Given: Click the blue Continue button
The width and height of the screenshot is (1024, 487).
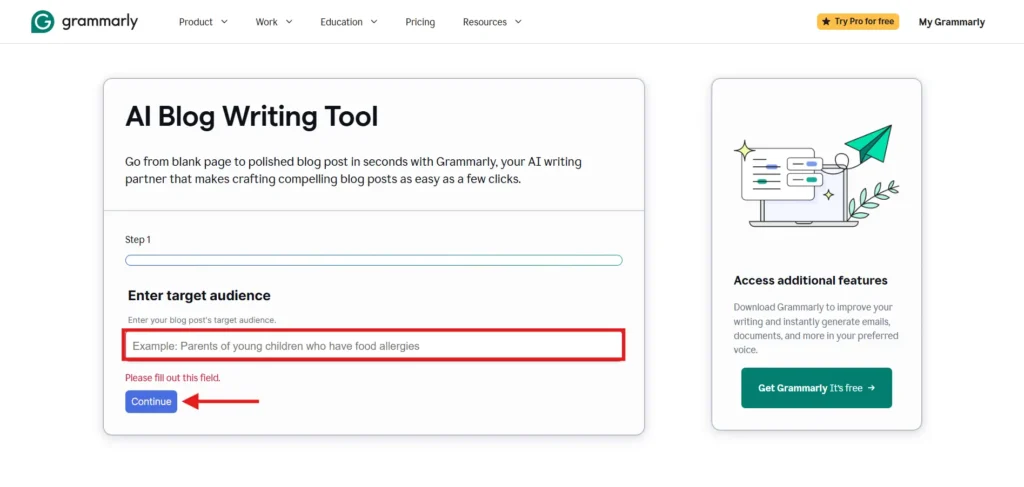Looking at the screenshot, I should point(151,401).
